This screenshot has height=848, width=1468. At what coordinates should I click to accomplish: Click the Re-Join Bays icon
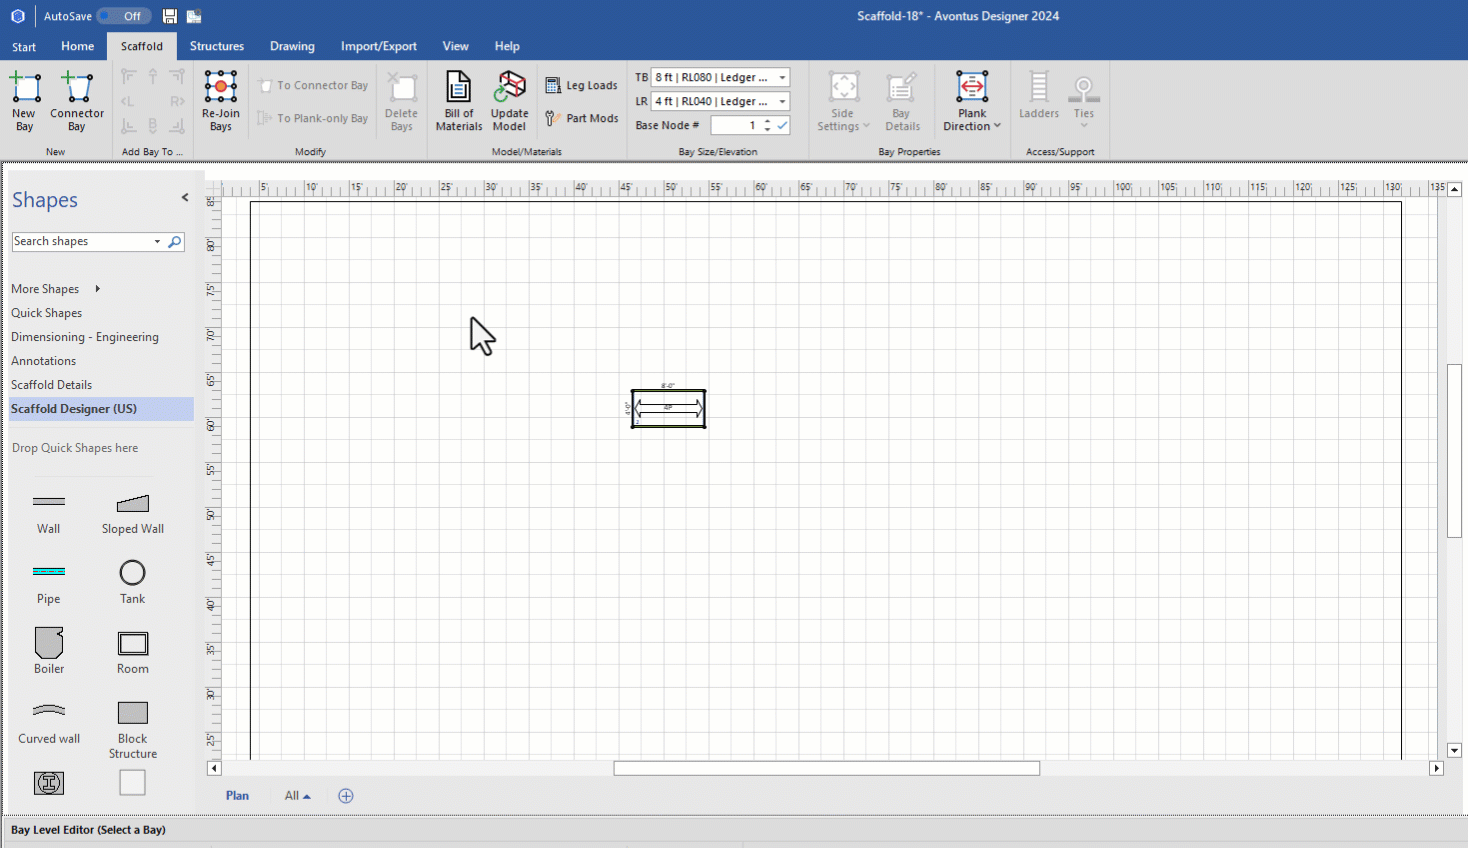(x=221, y=87)
